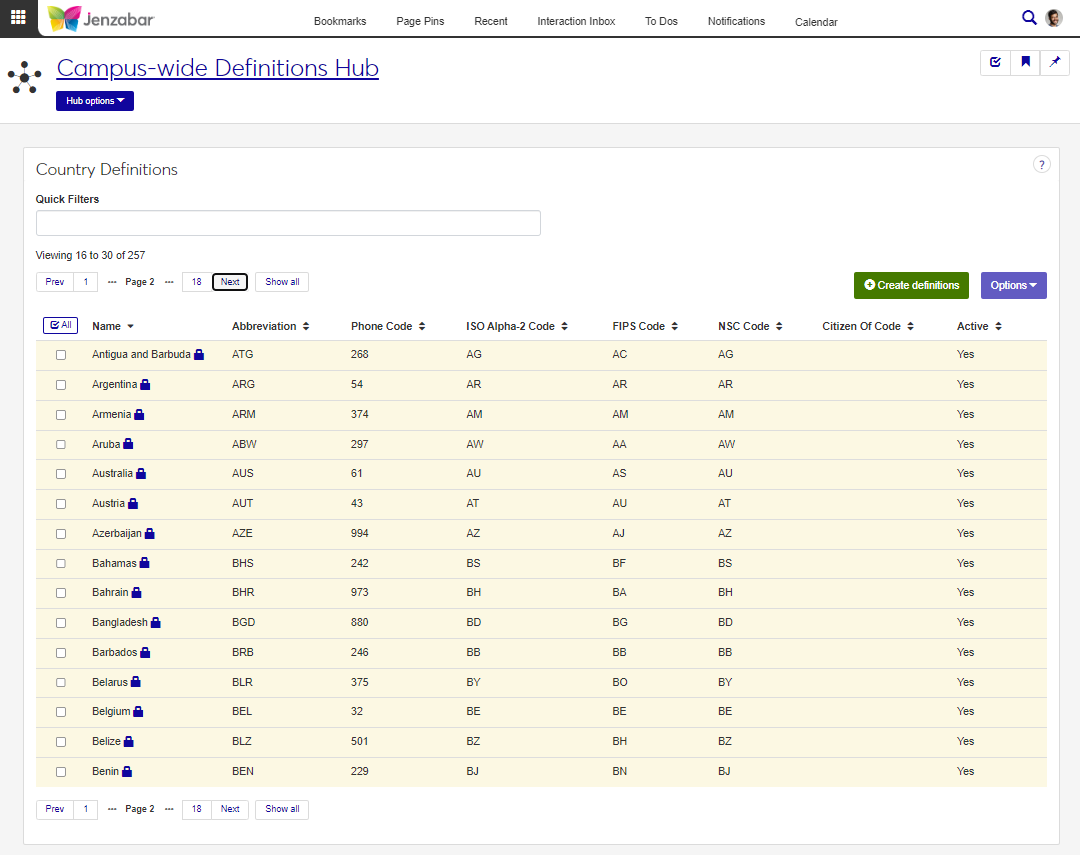Pin this page with the pushpin icon
This screenshot has height=855, width=1080.
click(x=1055, y=62)
